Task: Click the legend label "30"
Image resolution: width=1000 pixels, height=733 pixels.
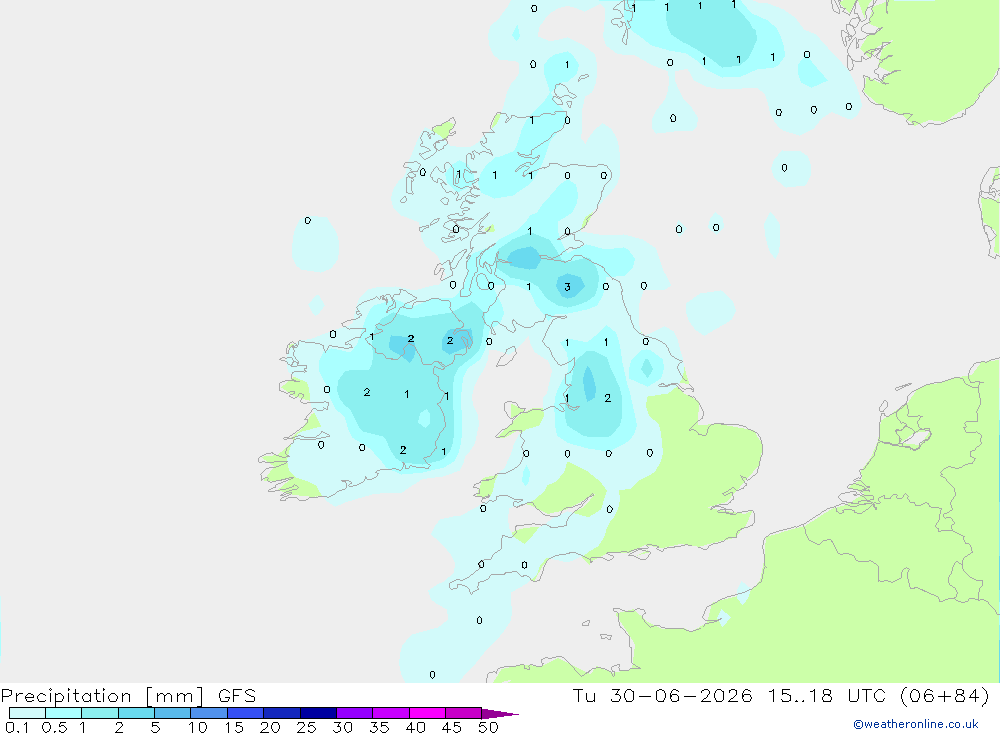Action: (x=342, y=727)
